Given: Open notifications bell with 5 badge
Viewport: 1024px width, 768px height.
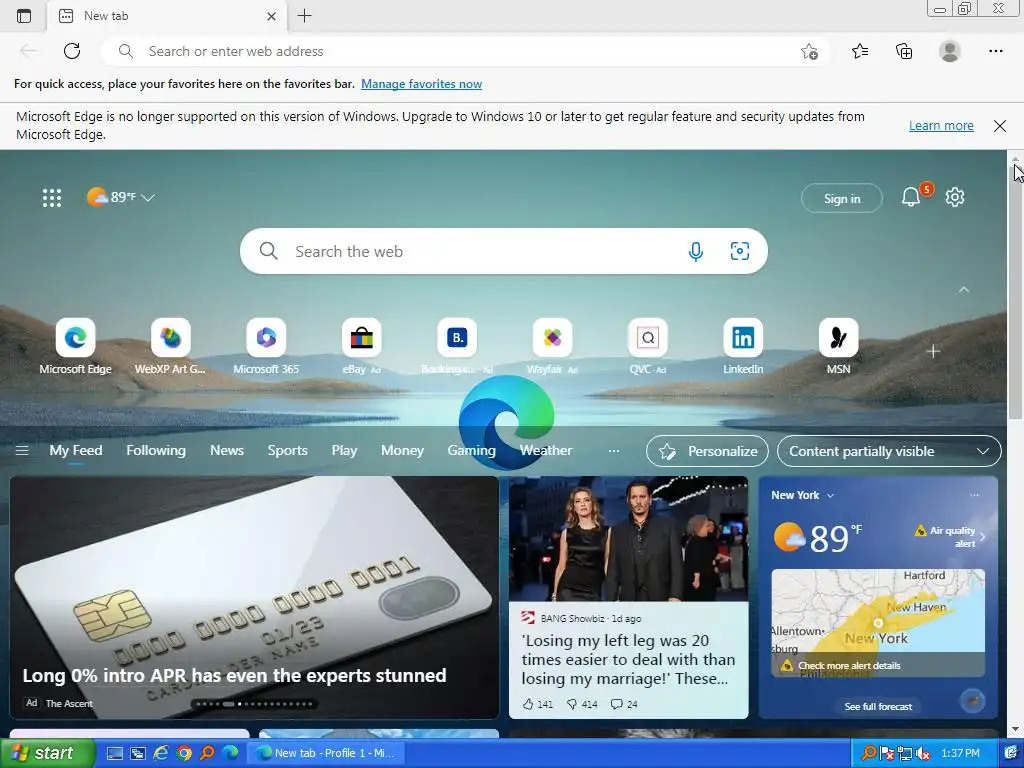Looking at the screenshot, I should point(912,197).
